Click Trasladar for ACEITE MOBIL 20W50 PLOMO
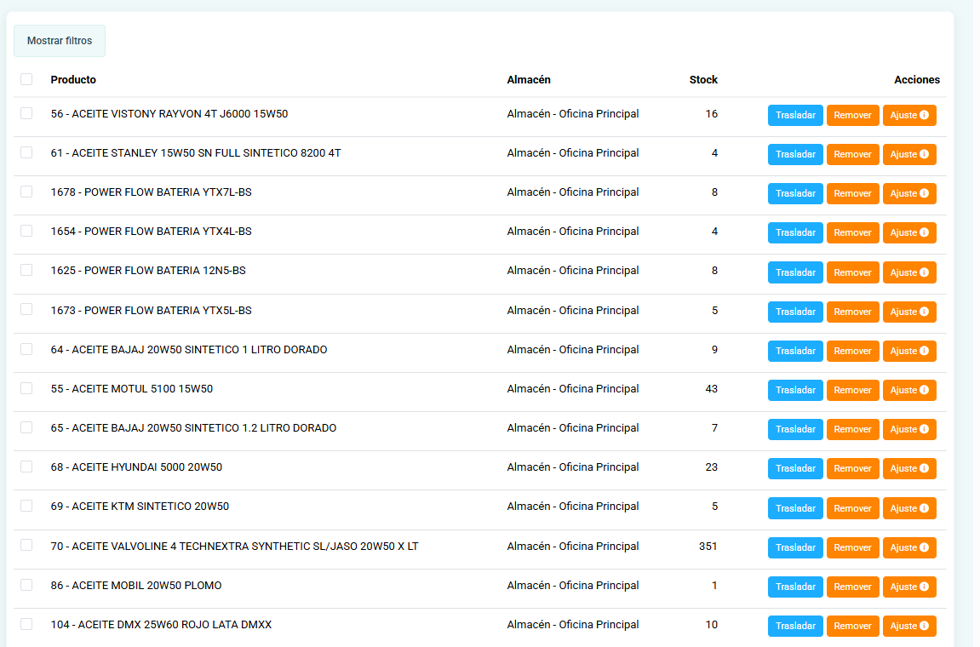 point(795,587)
